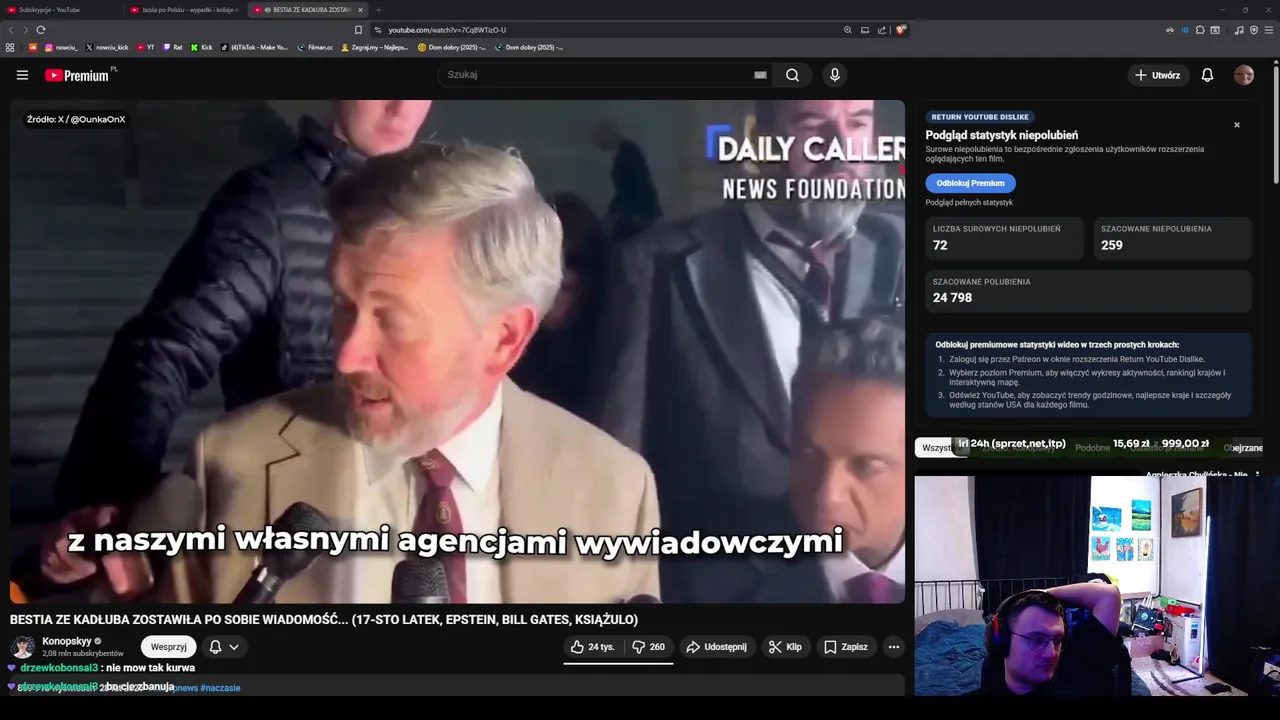
Task: Open the Kick bookmark
Action: [x=201, y=47]
